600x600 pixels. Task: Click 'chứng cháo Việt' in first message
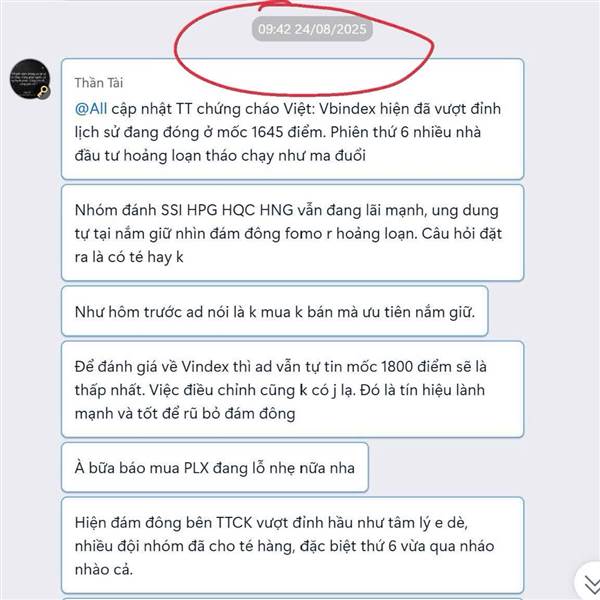pyautogui.click(x=255, y=109)
